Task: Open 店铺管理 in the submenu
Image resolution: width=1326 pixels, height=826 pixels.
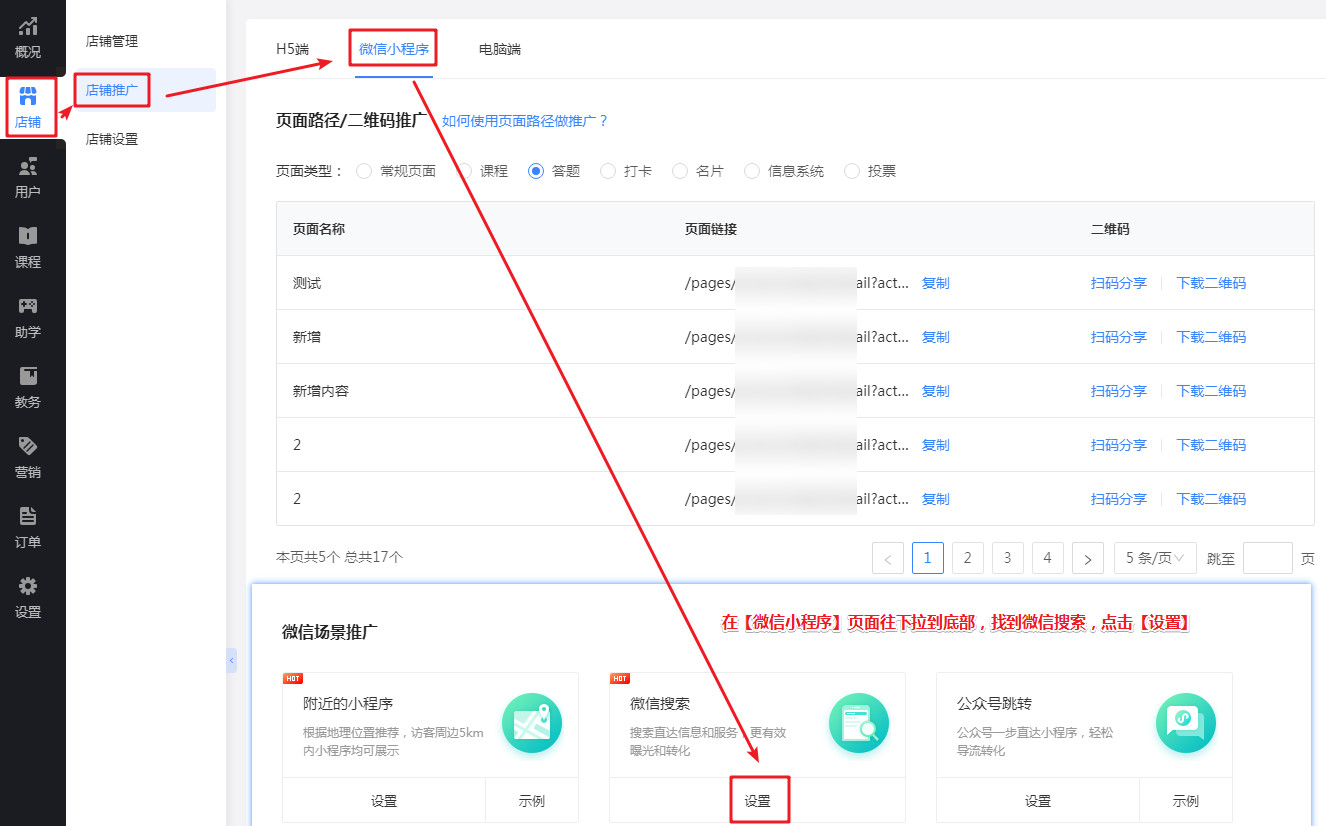Action: [x=112, y=41]
